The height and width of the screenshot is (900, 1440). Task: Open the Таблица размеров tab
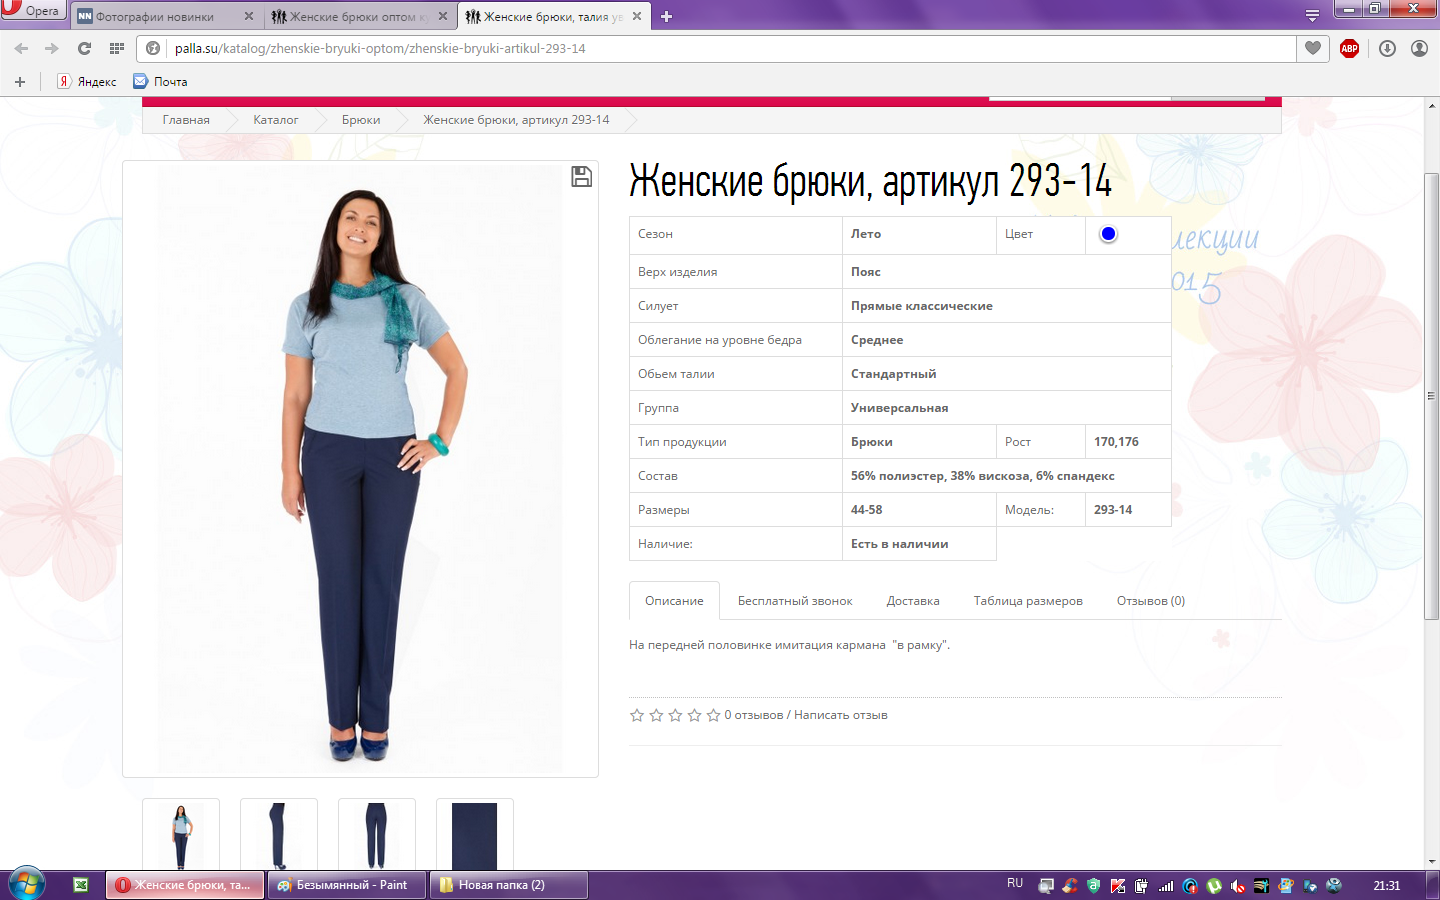(1027, 601)
